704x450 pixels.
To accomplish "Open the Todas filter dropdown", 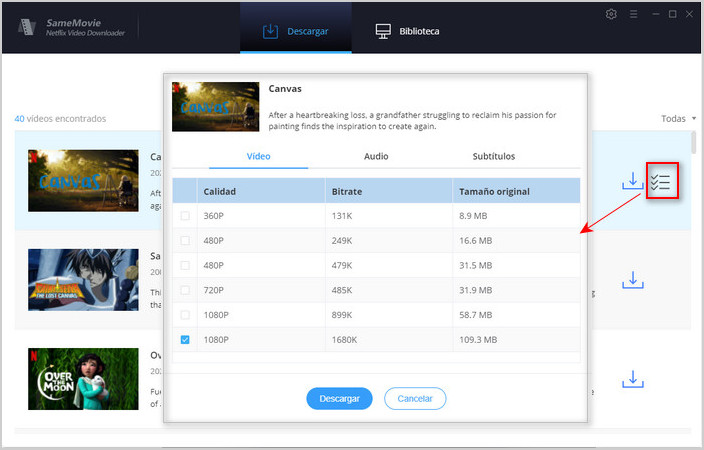I will click(x=678, y=119).
